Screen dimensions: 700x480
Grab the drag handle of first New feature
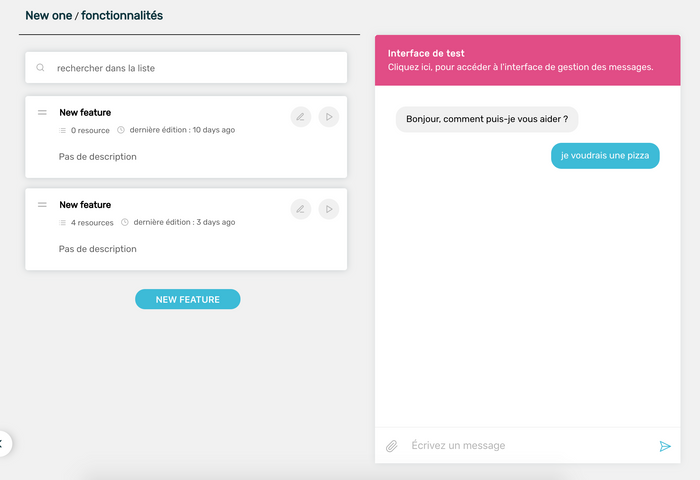[x=42, y=113]
